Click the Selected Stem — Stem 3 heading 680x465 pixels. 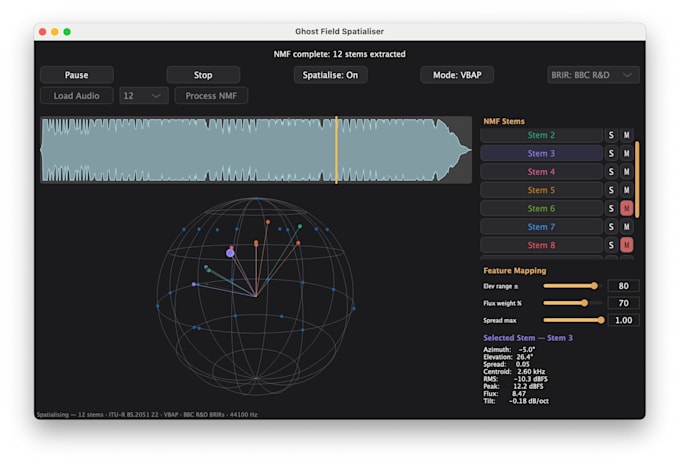click(528, 338)
